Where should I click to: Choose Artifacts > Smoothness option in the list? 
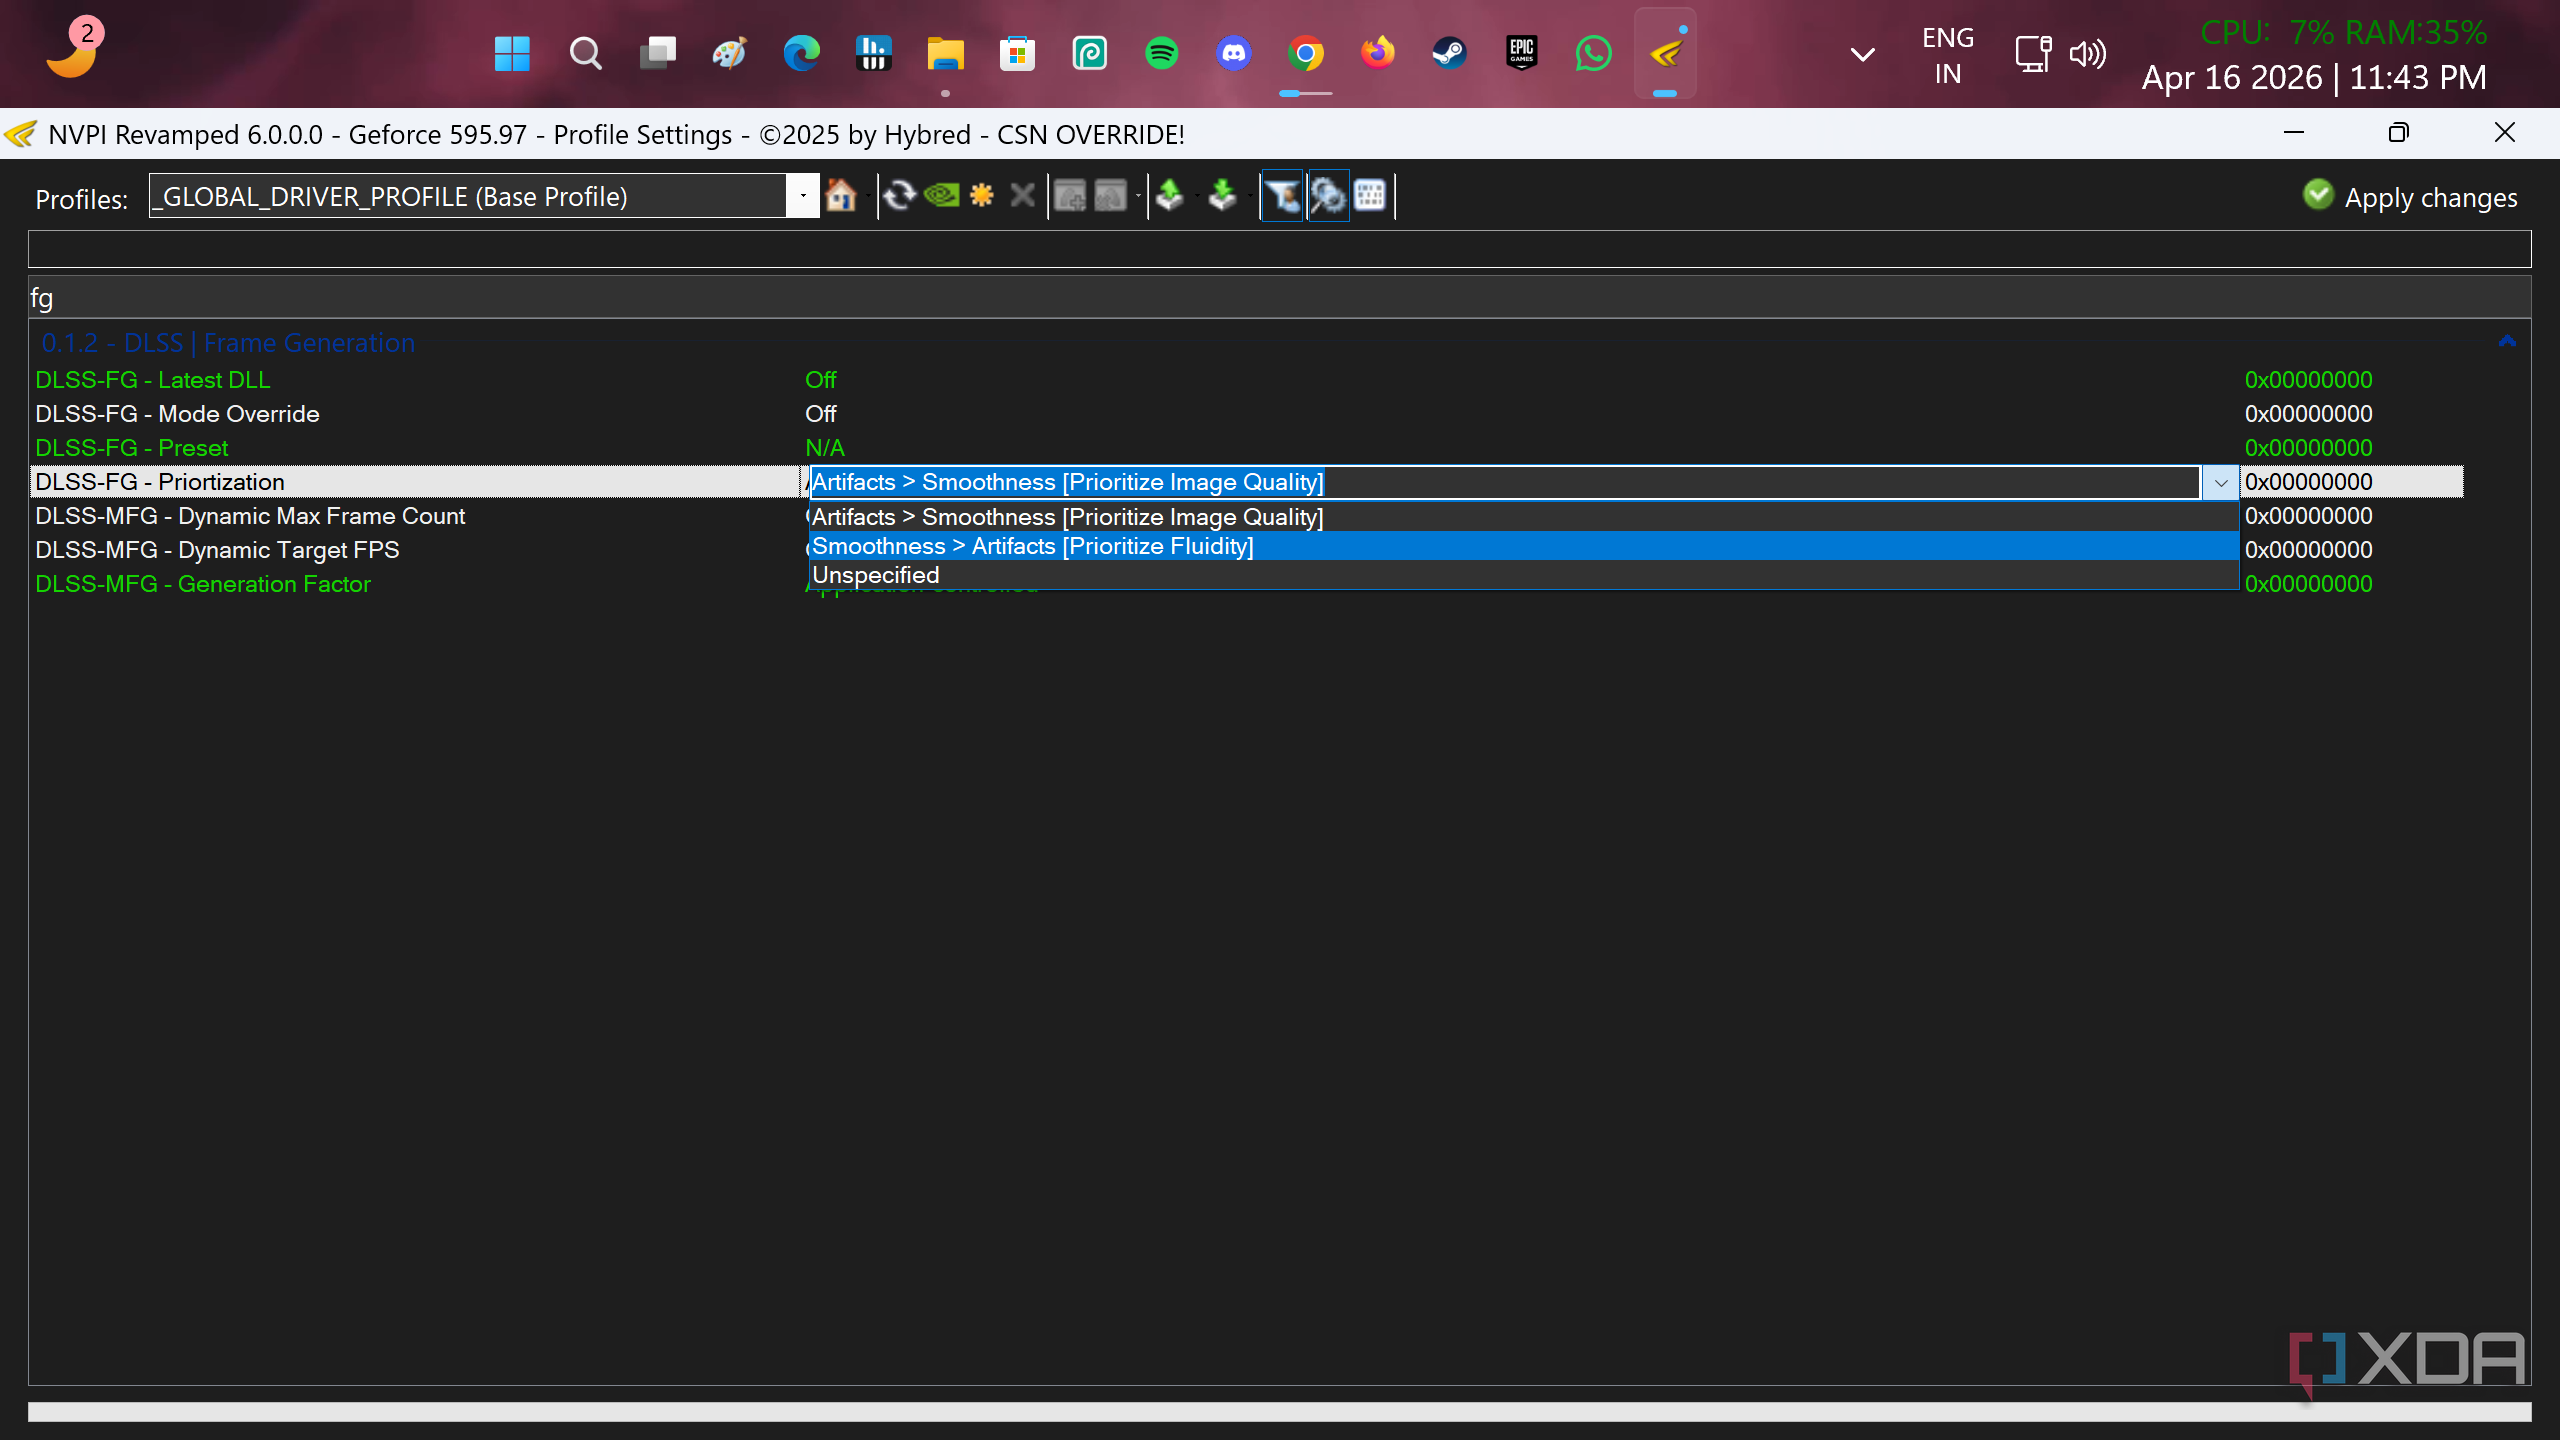tap(1522, 517)
